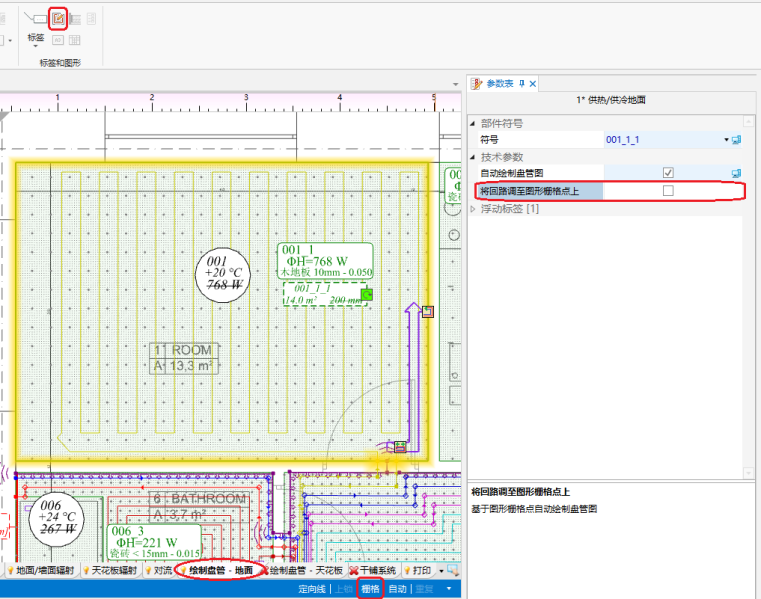Click the list sheet icon in ribbon
The height and width of the screenshot is (599, 761).
pyautogui.click(x=91, y=18)
